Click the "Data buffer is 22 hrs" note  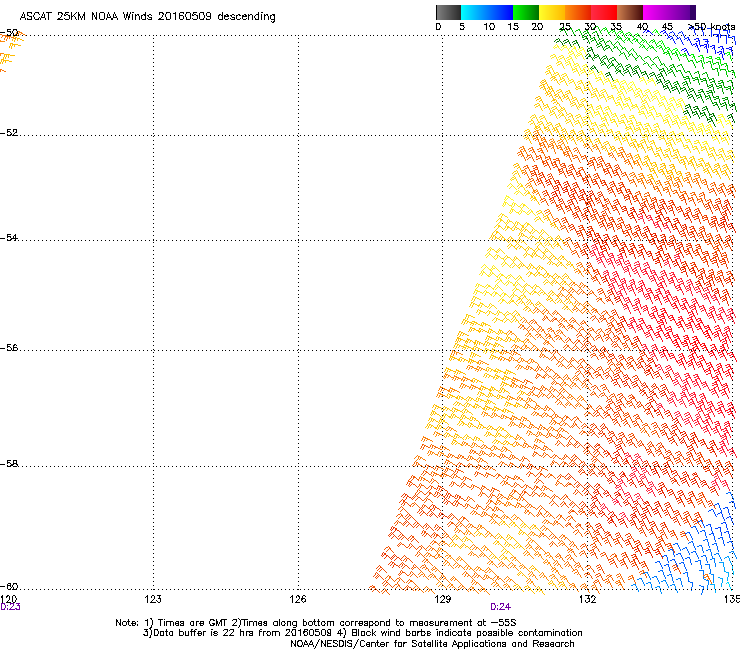[x=204, y=633]
